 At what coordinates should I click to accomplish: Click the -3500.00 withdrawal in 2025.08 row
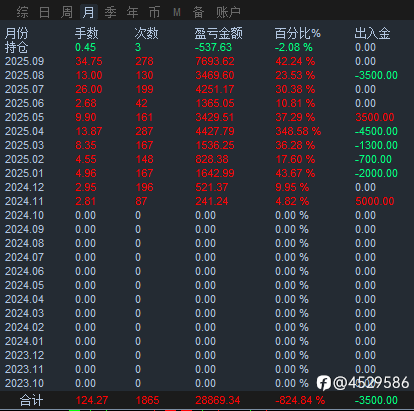pos(376,75)
